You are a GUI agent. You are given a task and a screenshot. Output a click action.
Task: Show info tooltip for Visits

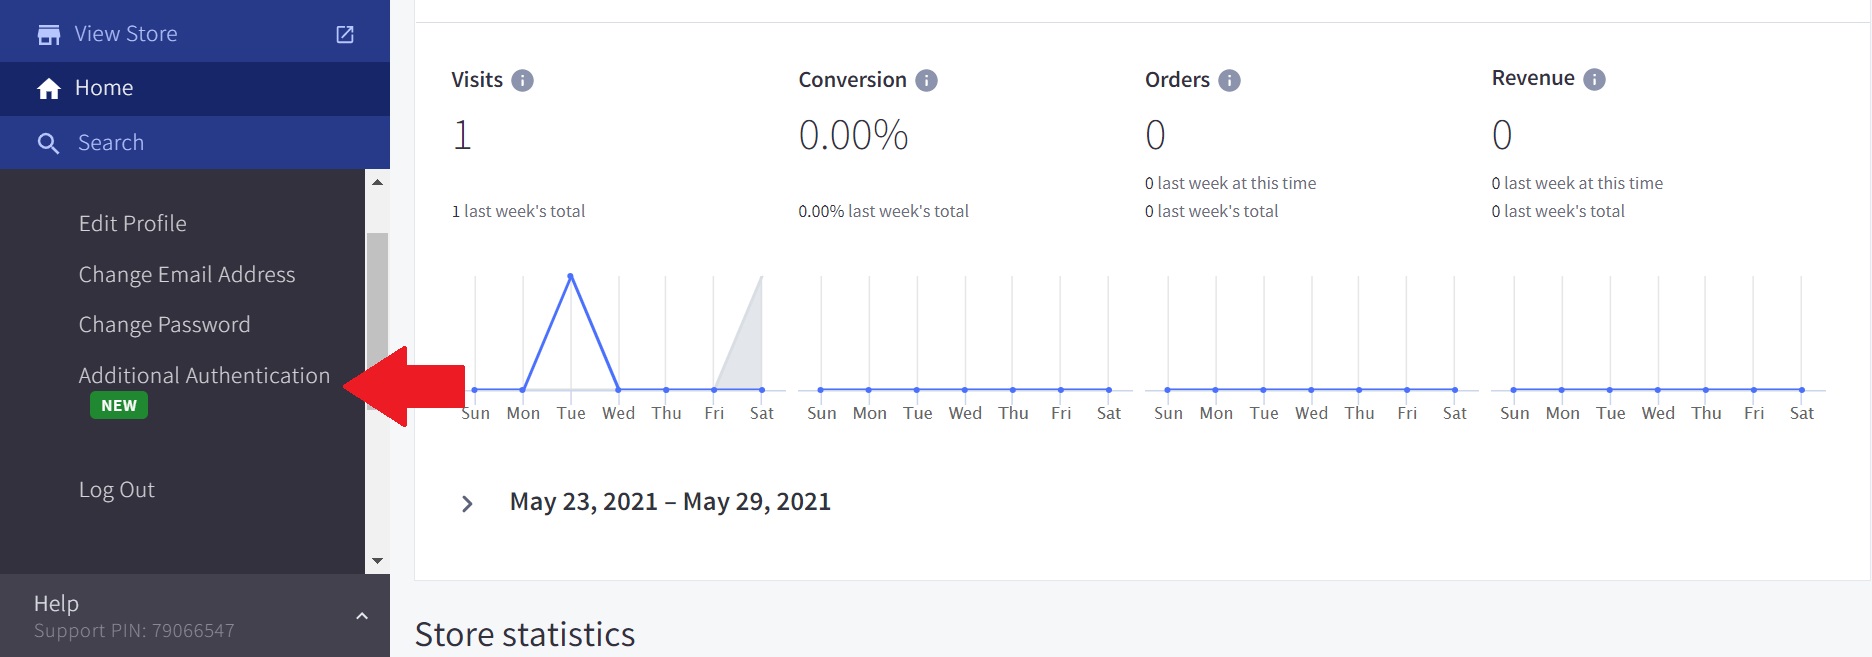point(522,81)
